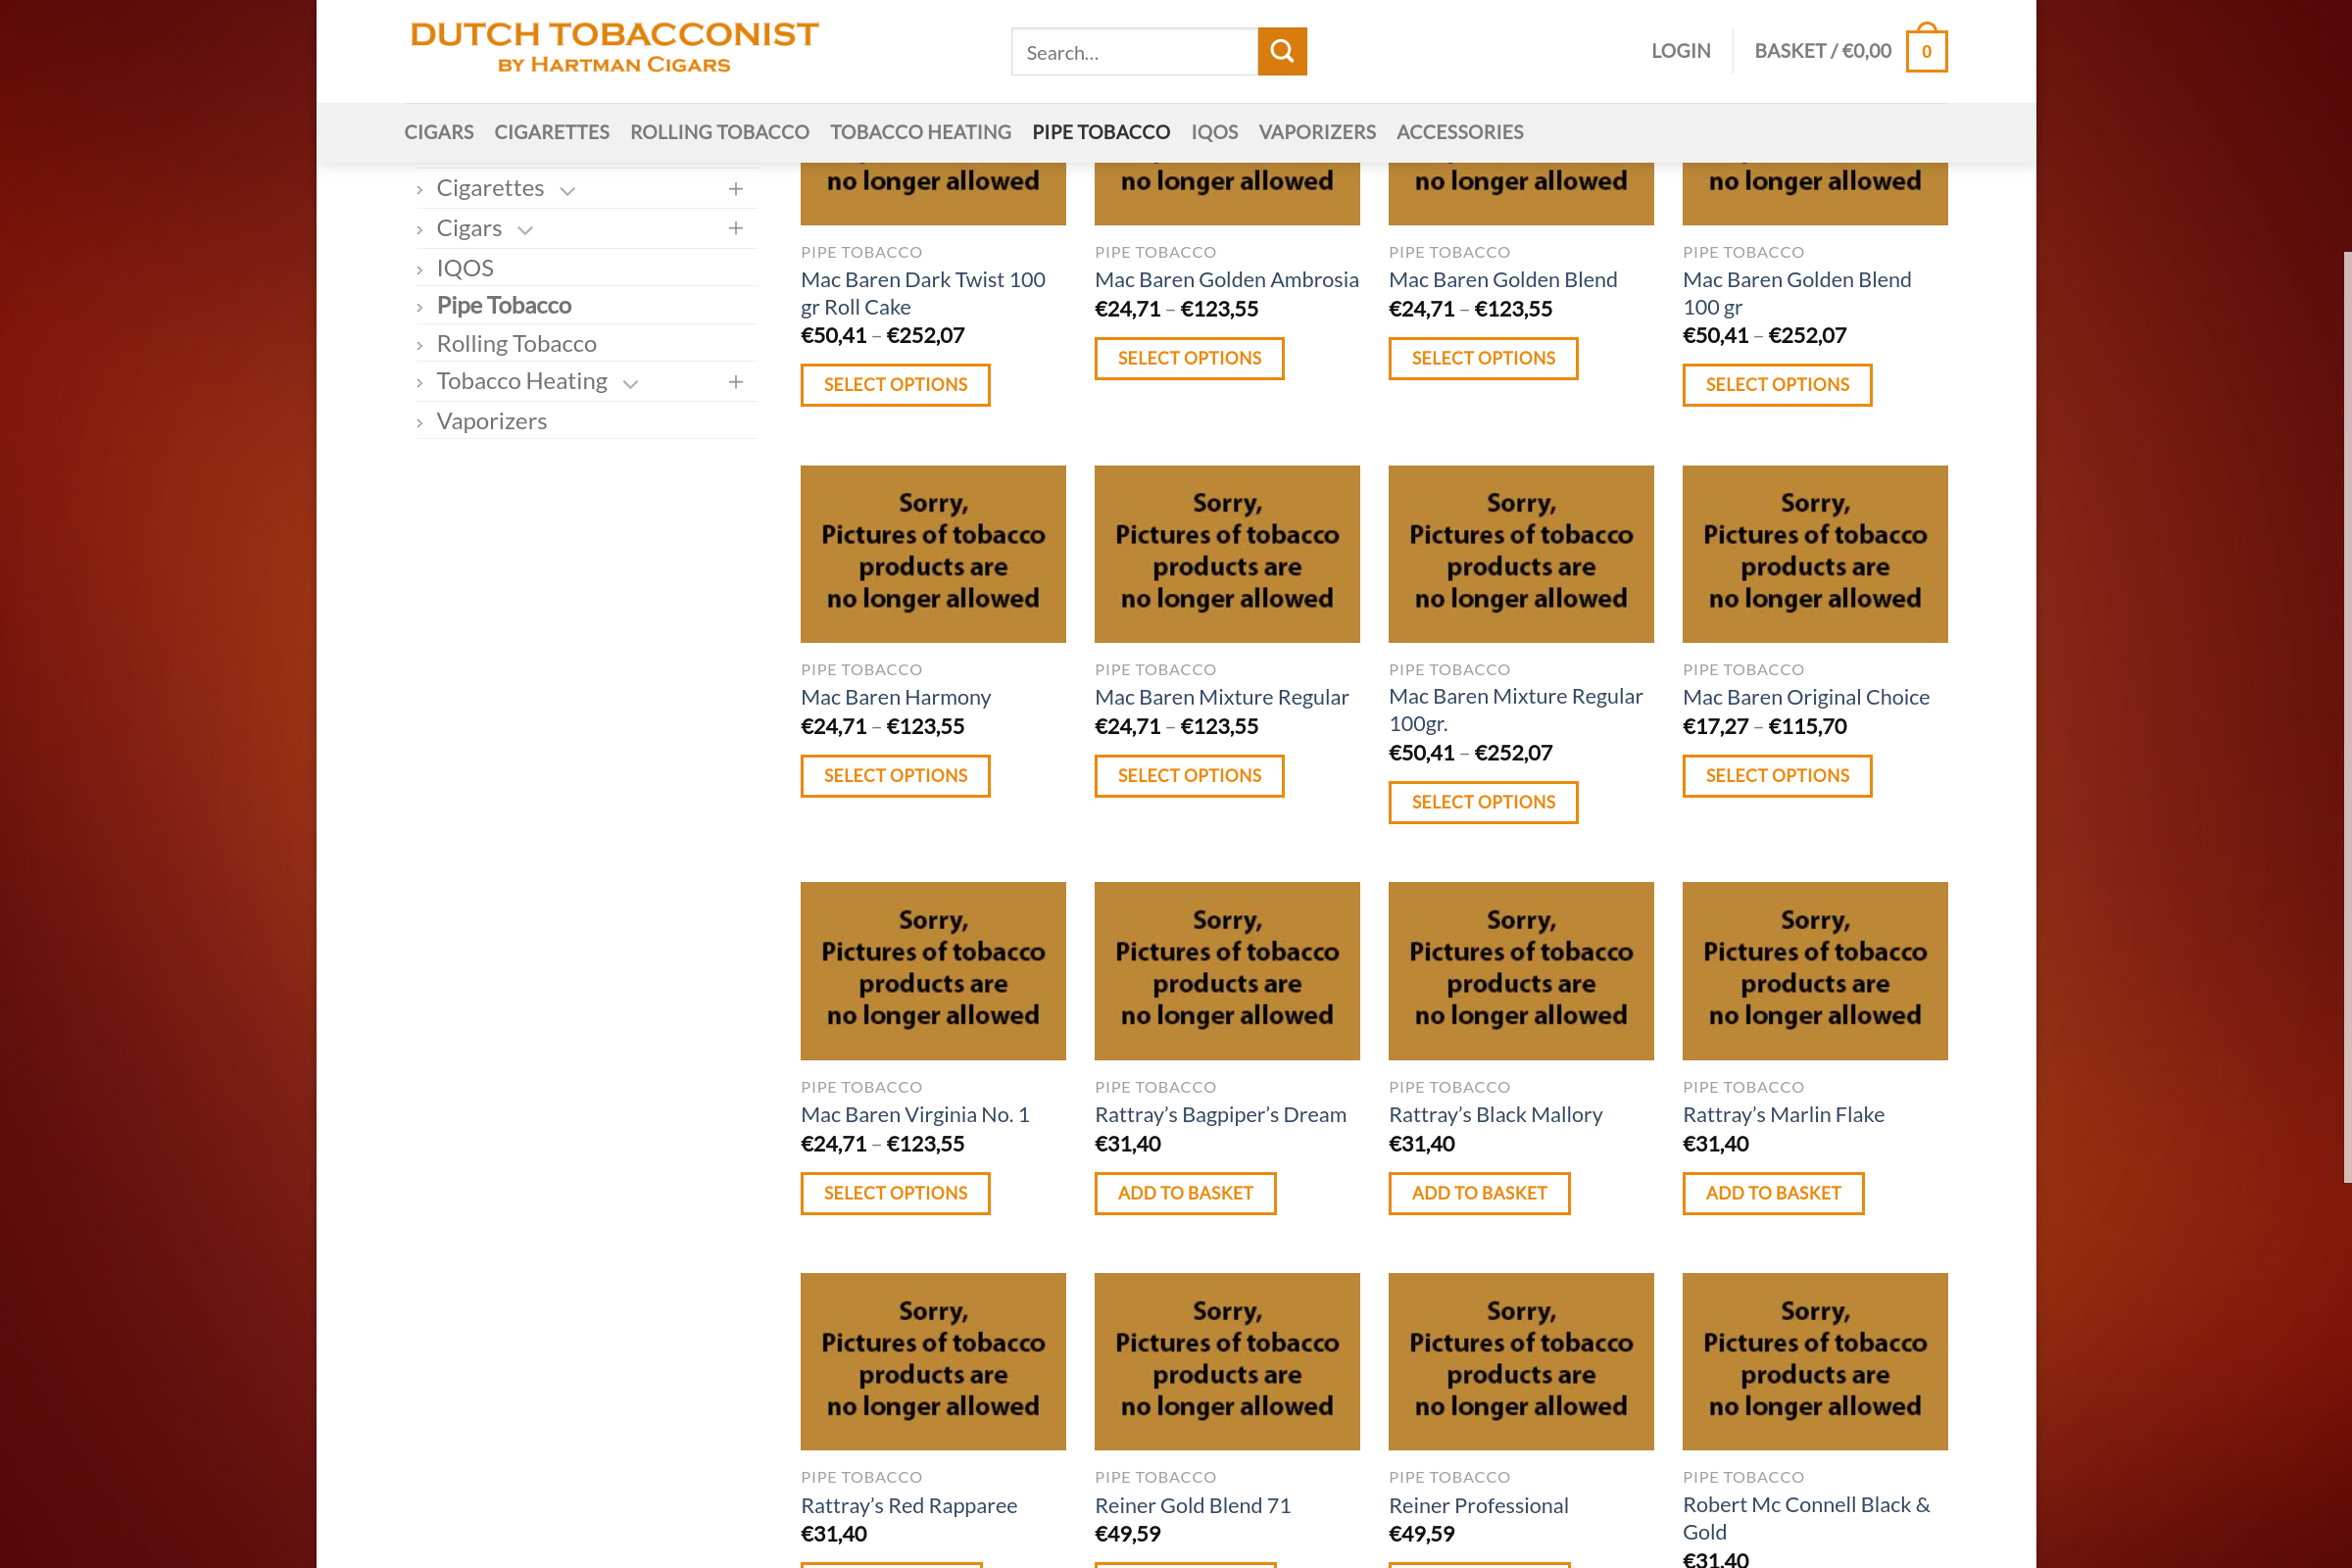Open Vaporizers category in sidebar
Viewport: 2352px width, 1568px height.
point(491,421)
